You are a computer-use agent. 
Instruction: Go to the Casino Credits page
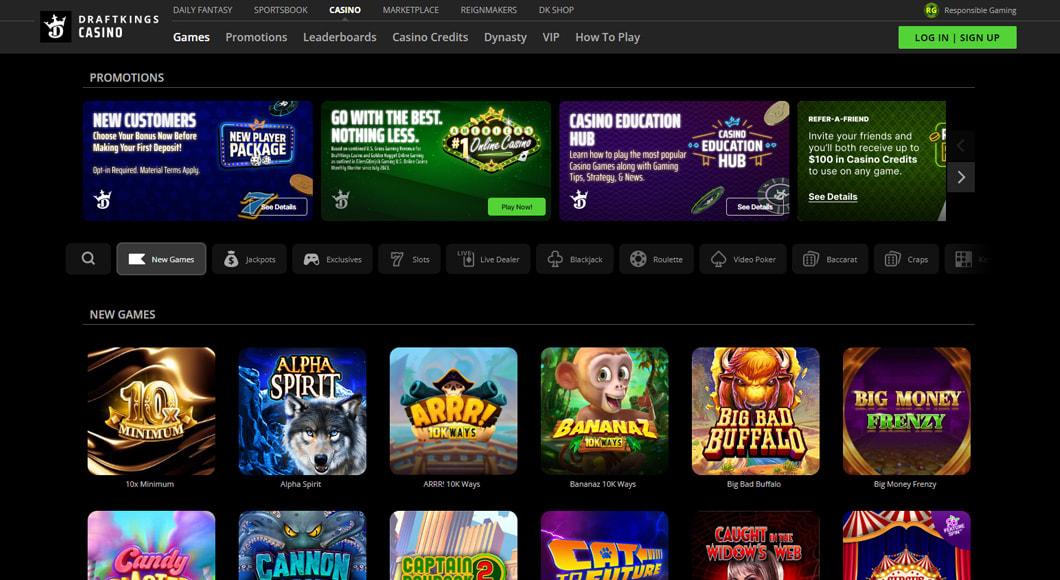click(x=430, y=37)
